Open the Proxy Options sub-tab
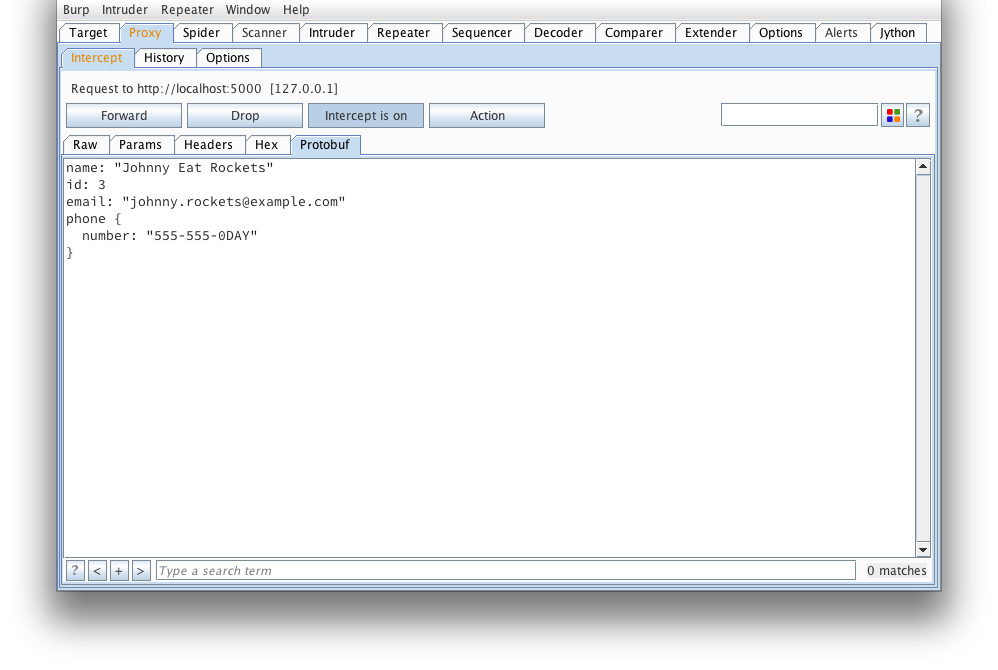Image resolution: width=998 pixels, height=670 pixels. click(228, 58)
